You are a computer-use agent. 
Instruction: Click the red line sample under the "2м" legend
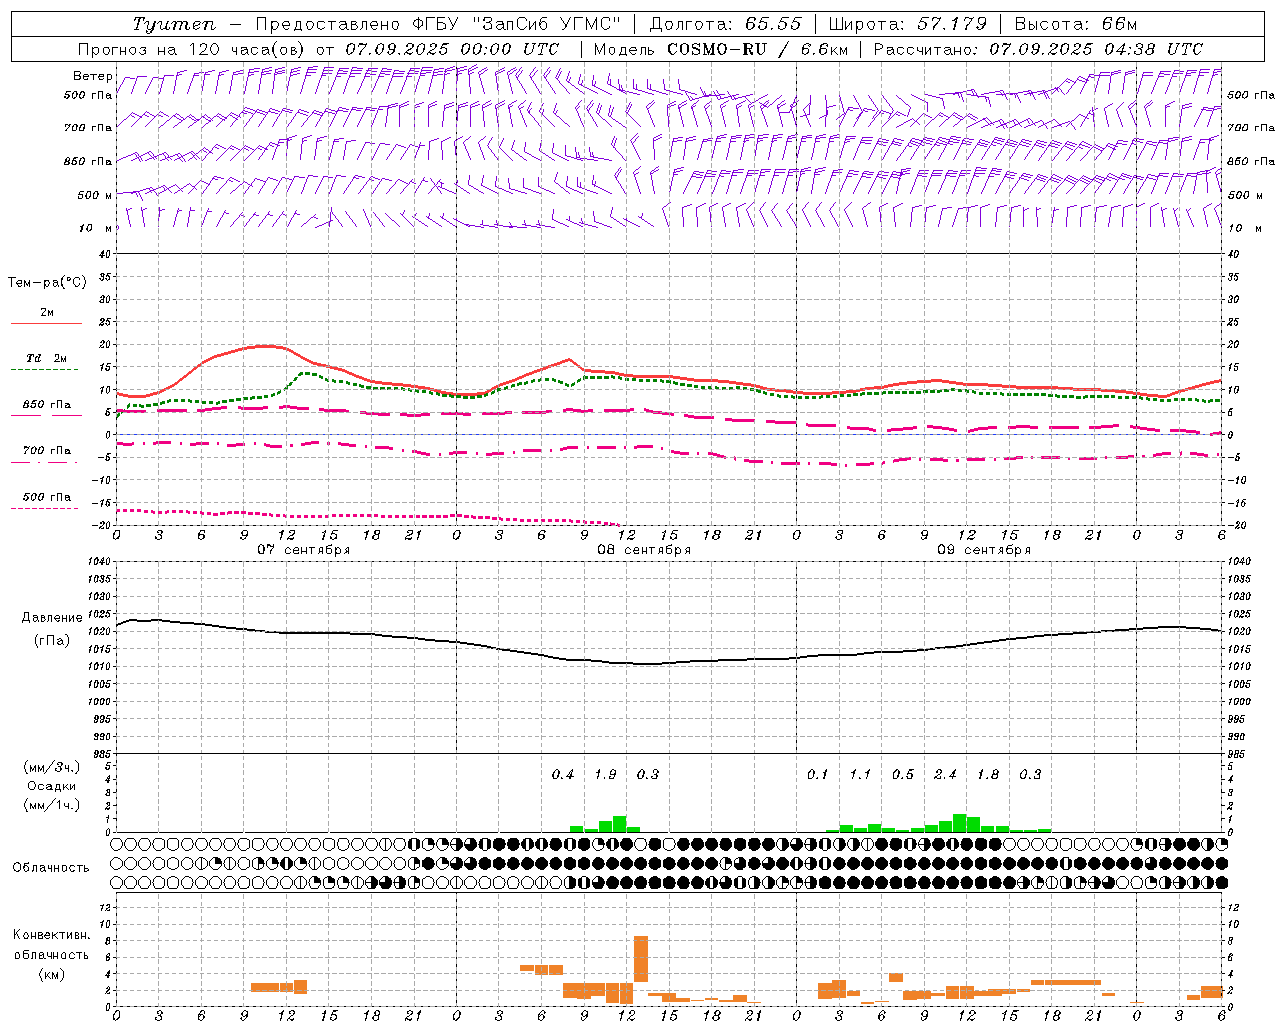click(46, 323)
